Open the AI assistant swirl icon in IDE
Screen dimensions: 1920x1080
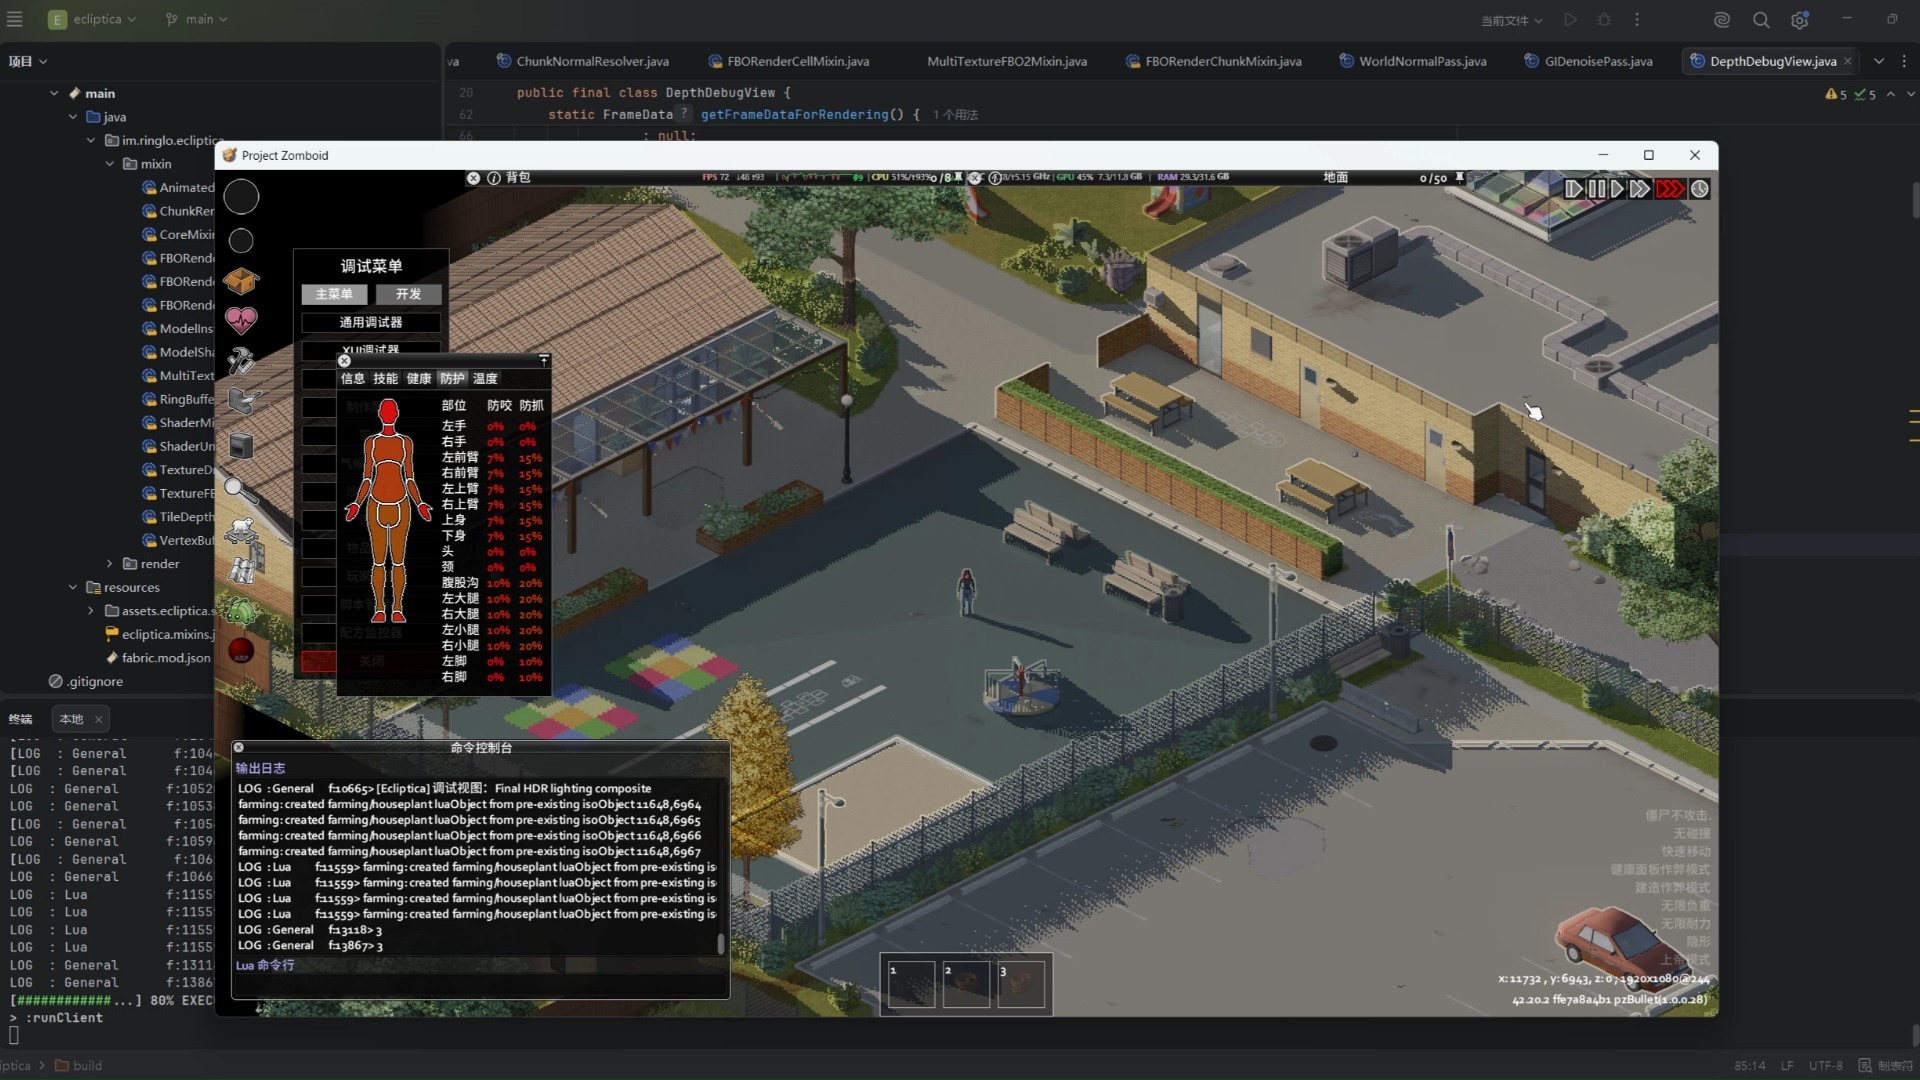[x=1721, y=20]
